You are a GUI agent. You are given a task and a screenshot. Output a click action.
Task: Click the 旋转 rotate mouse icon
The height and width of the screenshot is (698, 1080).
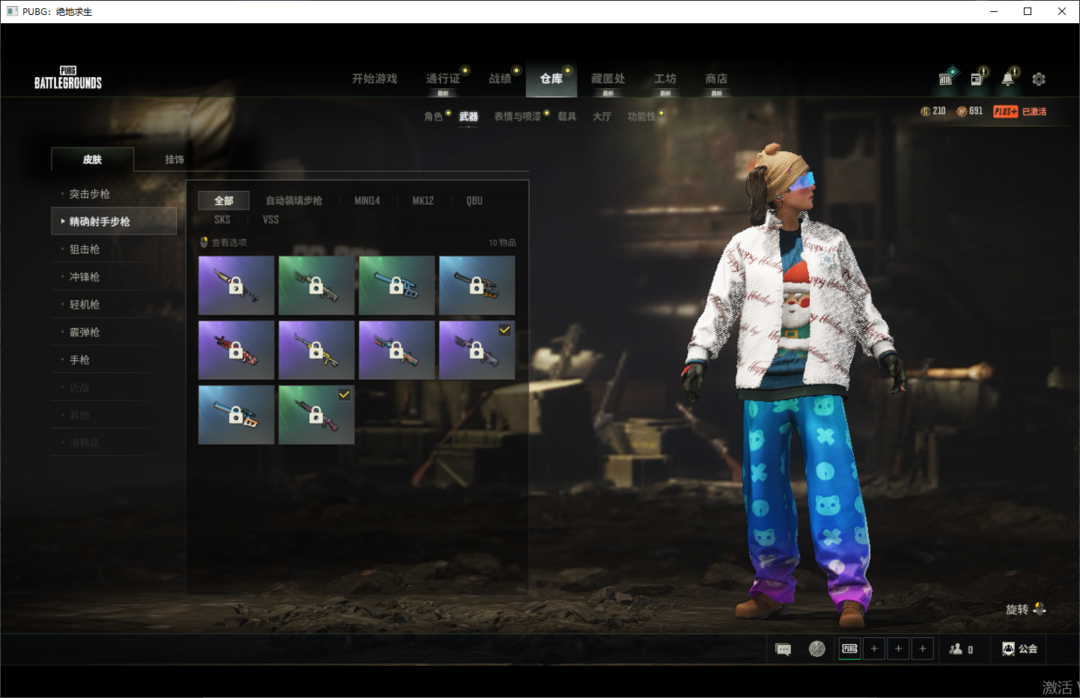pos(1039,609)
